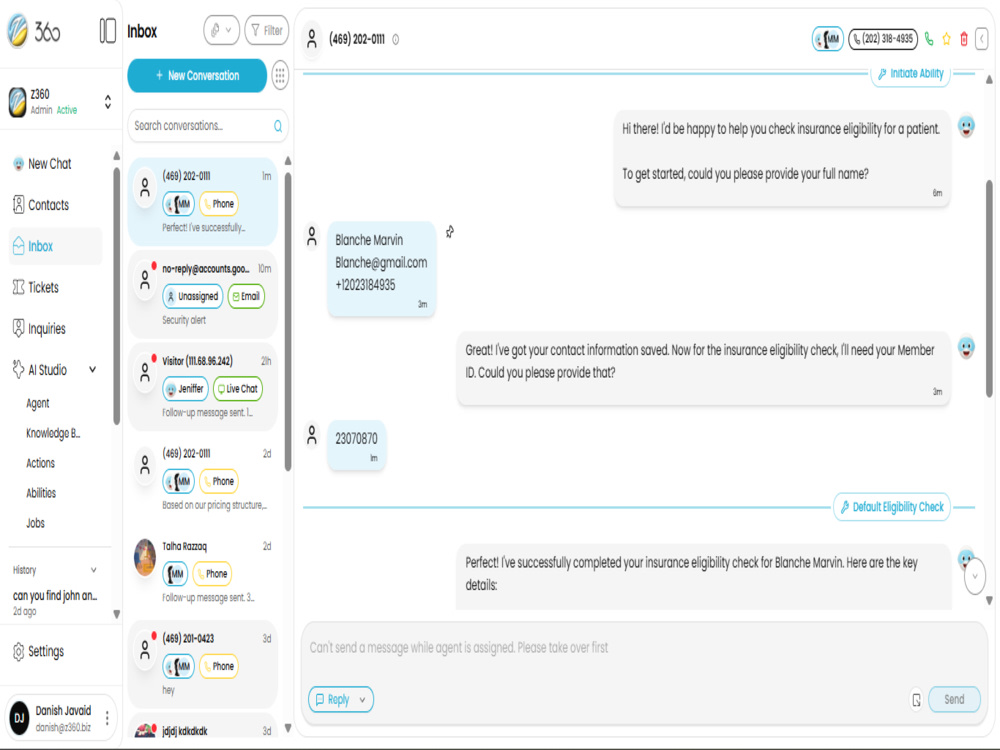1000x750 pixels.
Task: Open the Reply type dropdown
Action: 341,700
